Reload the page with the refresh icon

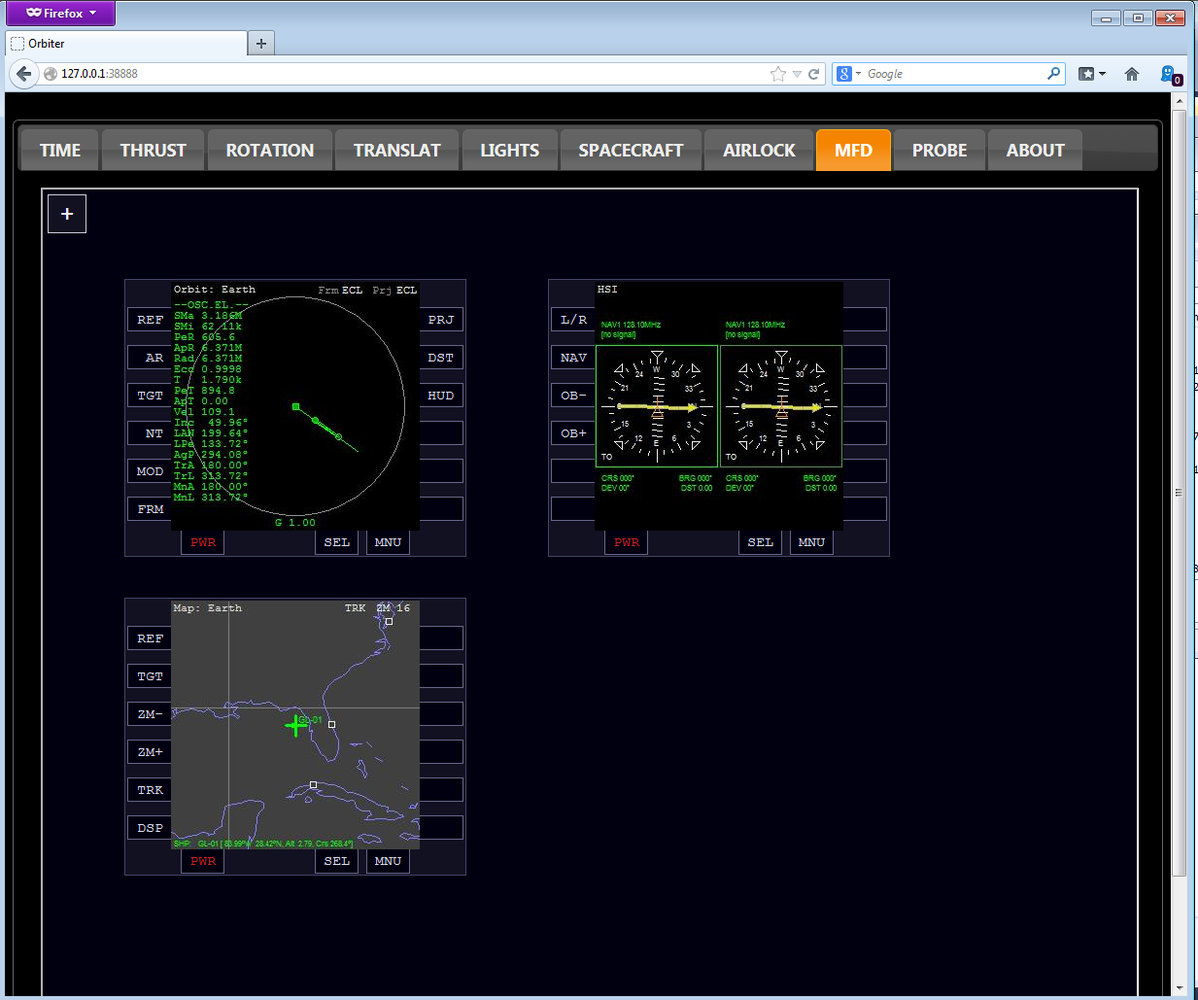(814, 74)
